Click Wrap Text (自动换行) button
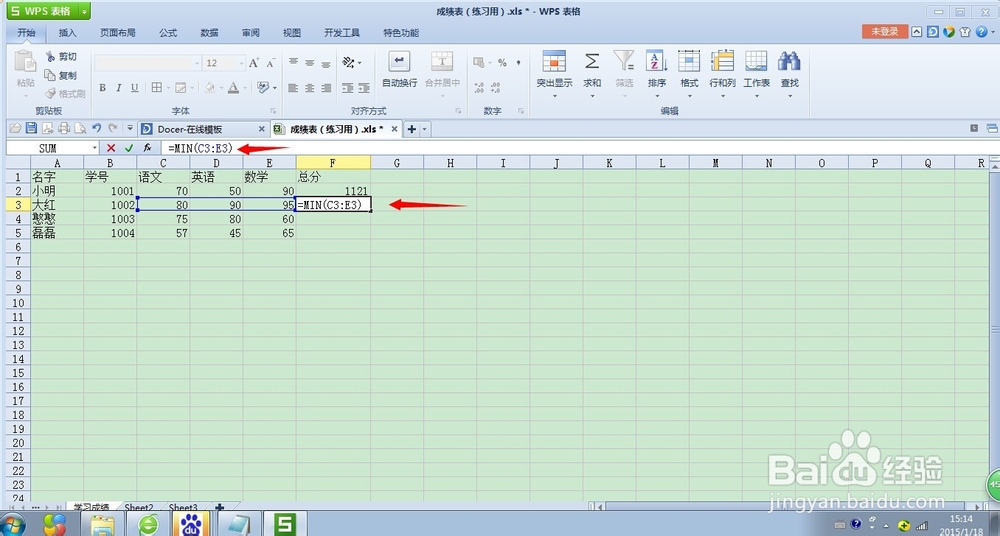This screenshot has height=536, width=1000. coord(399,70)
